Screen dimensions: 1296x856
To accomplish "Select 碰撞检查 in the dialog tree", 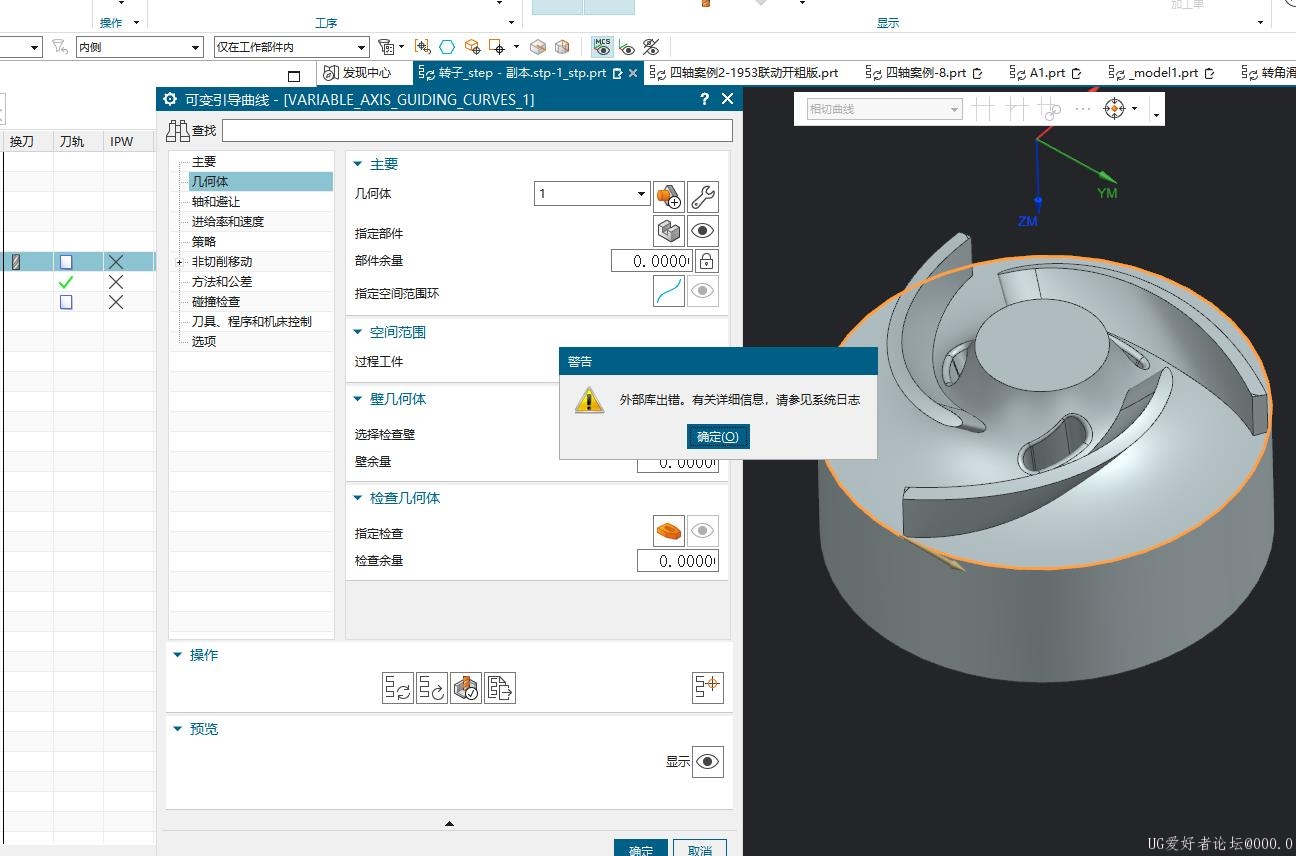I will (216, 301).
